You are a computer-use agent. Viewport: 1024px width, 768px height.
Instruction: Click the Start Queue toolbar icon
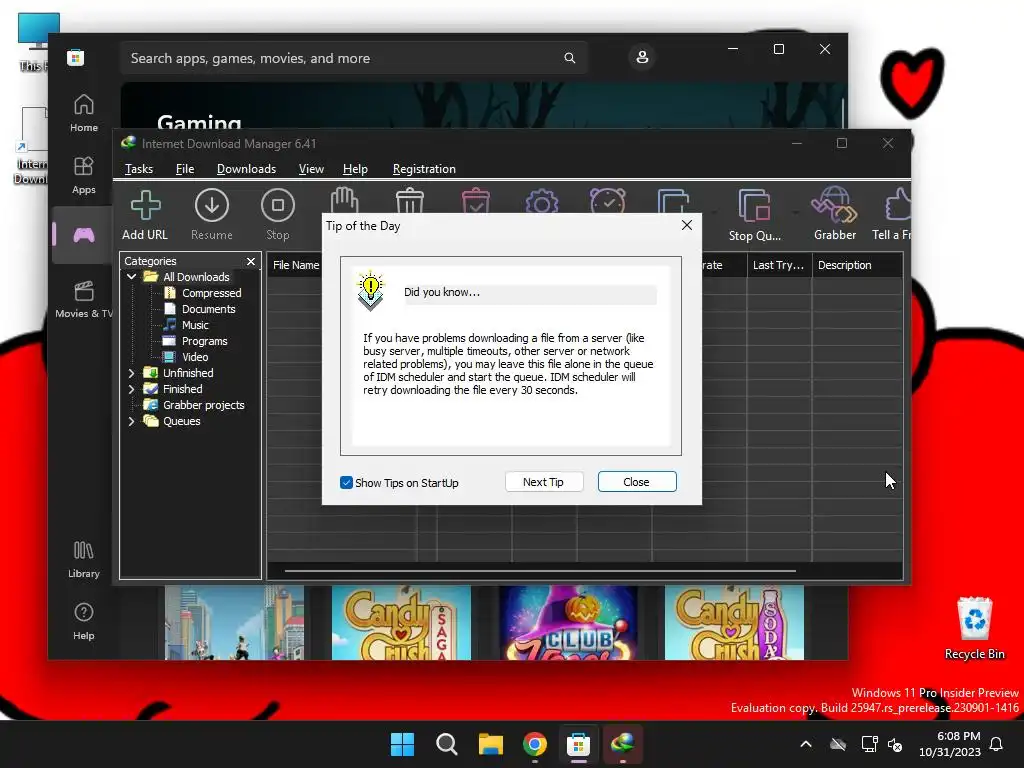[x=673, y=200]
